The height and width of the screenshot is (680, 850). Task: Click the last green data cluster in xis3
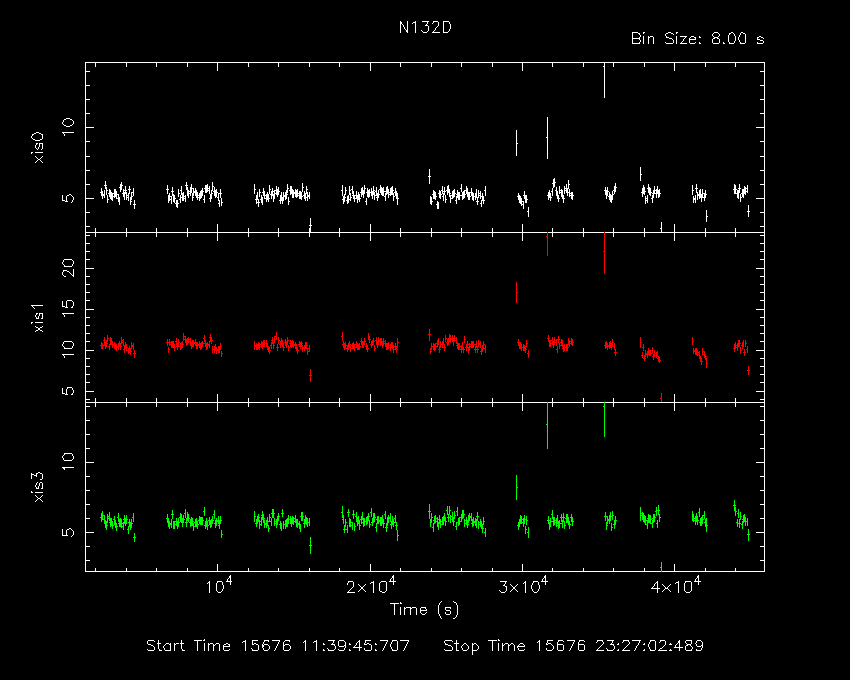(x=741, y=519)
